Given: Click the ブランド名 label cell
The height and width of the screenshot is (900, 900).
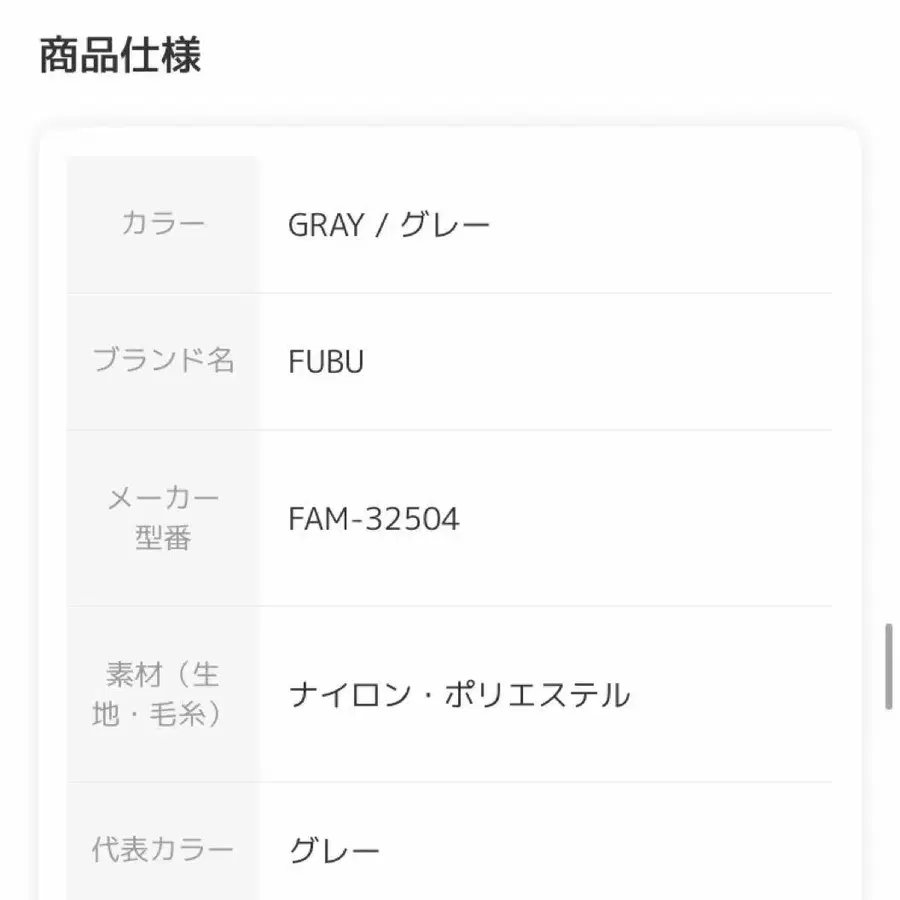Looking at the screenshot, I should click(x=163, y=361).
